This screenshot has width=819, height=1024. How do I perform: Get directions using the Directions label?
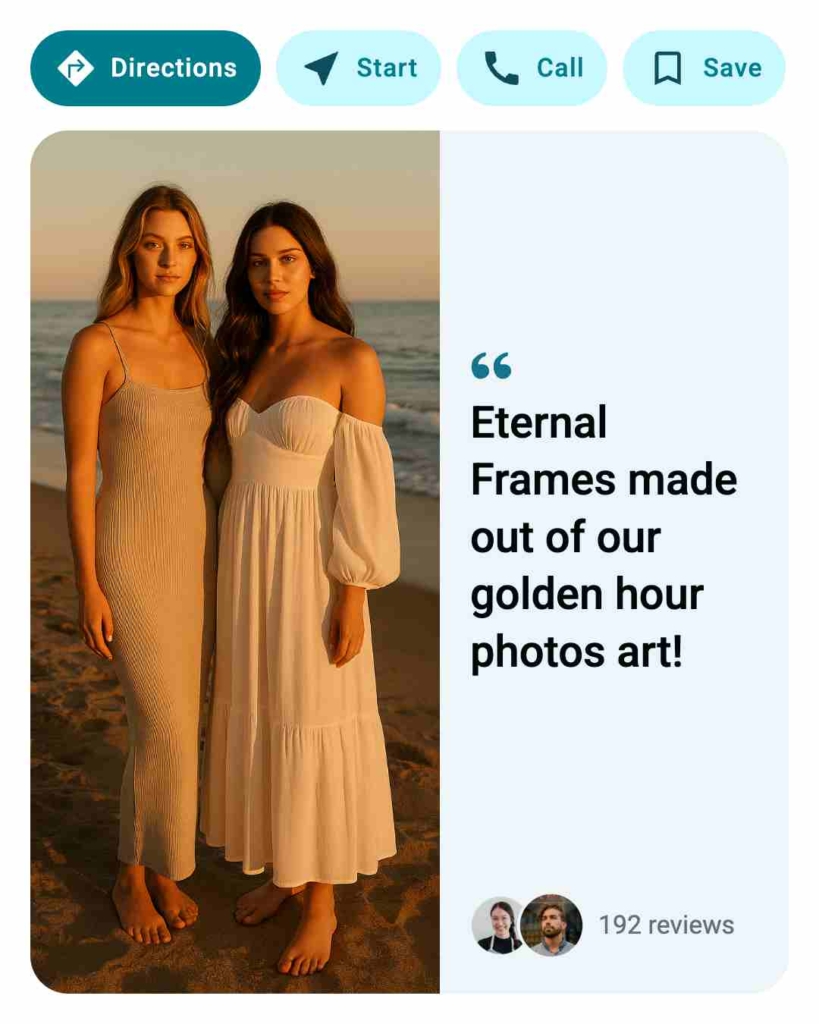pos(174,68)
